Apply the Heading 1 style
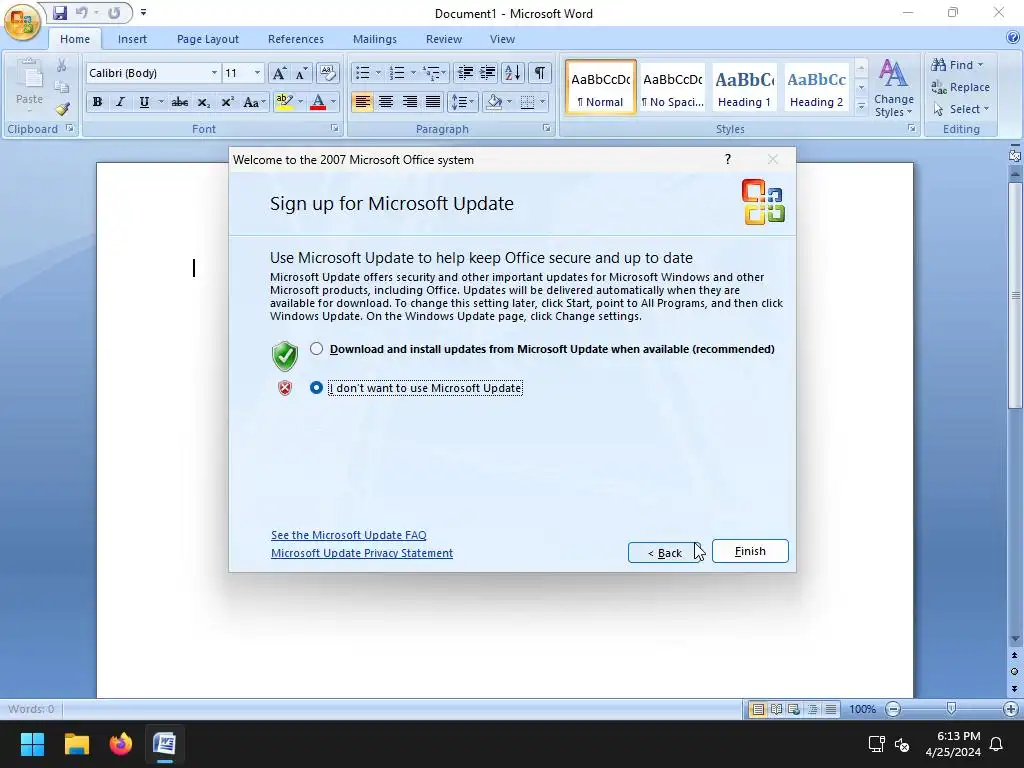 [744, 88]
